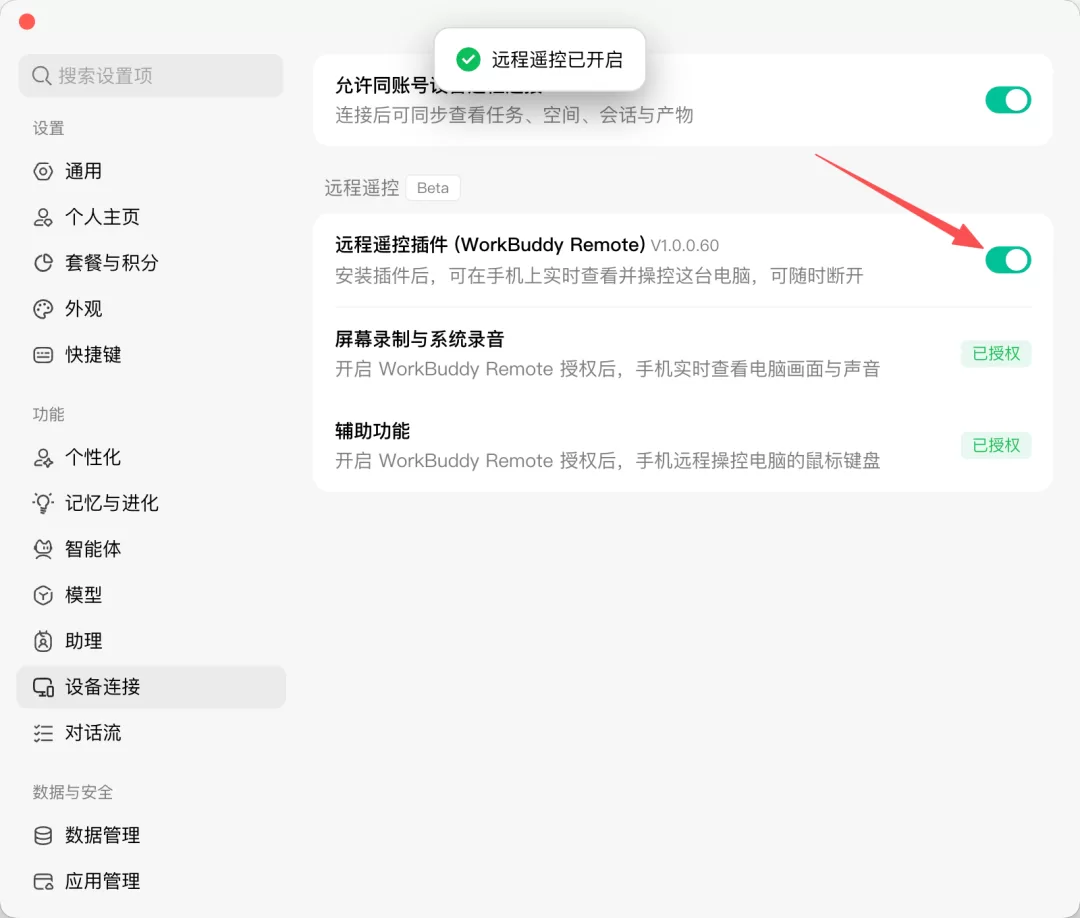Click the 通用 gear icon
The image size is (1080, 918).
point(43,171)
